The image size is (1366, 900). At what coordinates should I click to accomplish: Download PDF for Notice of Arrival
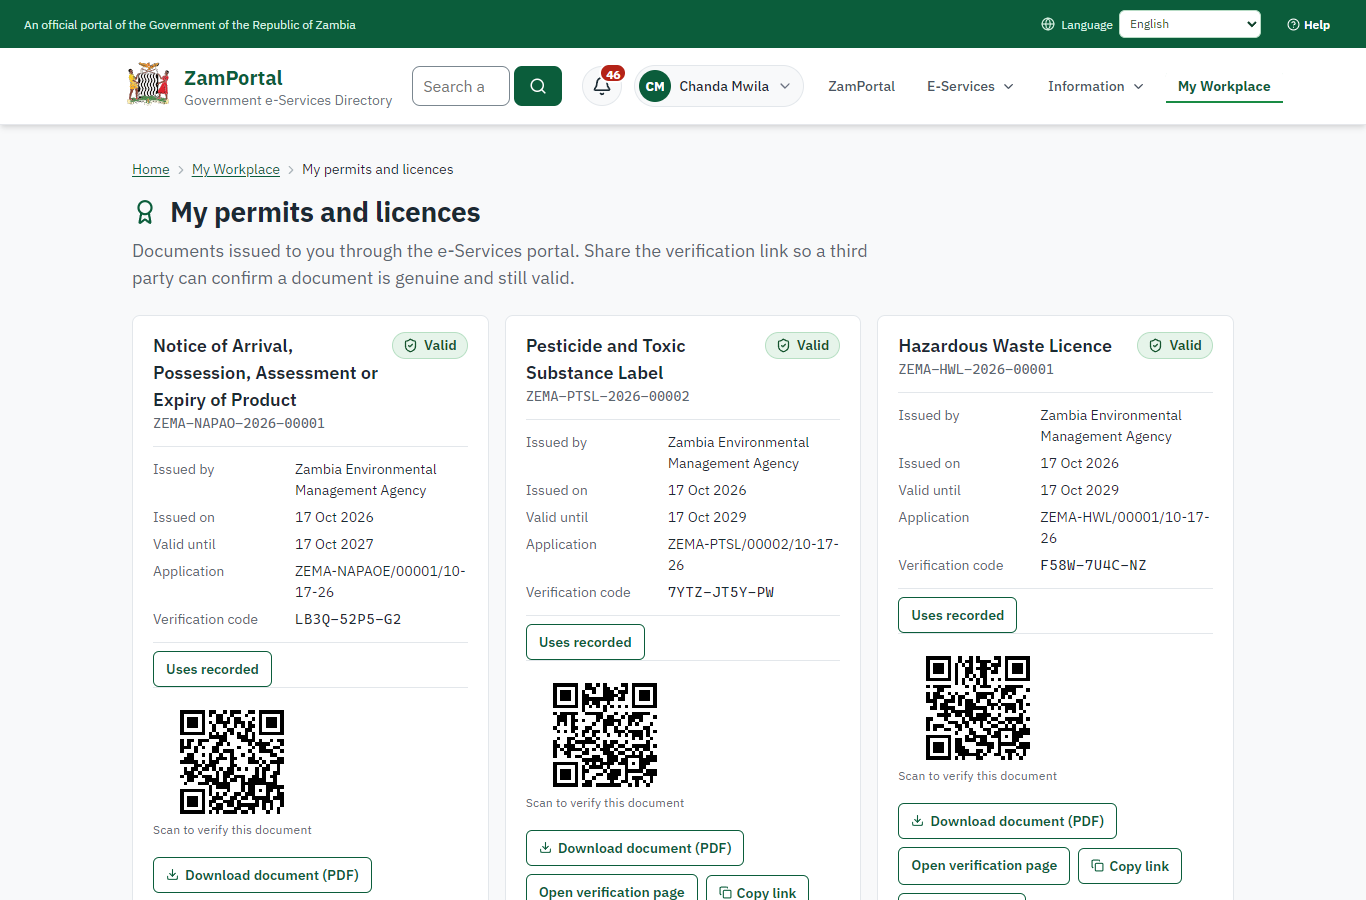(262, 875)
